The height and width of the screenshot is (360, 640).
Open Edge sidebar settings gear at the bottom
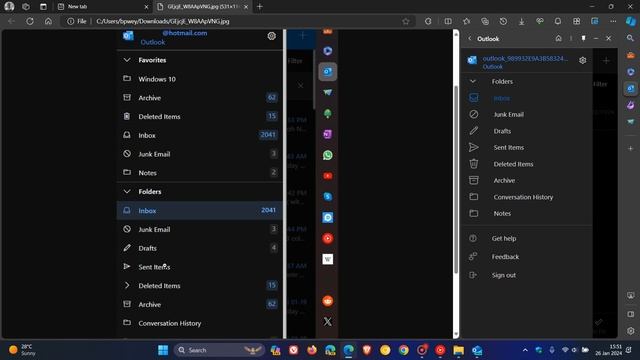click(x=631, y=331)
